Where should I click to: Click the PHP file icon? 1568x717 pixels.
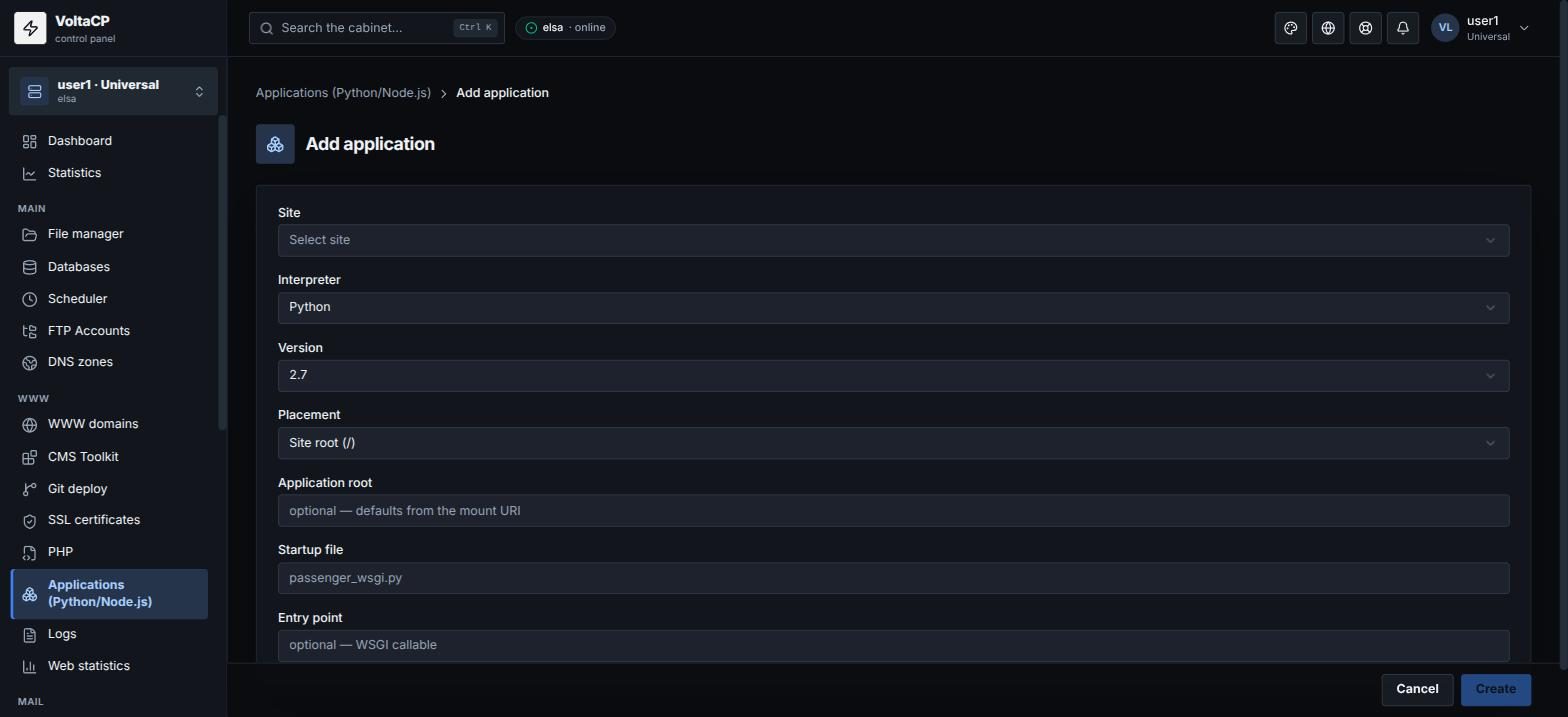(30, 552)
